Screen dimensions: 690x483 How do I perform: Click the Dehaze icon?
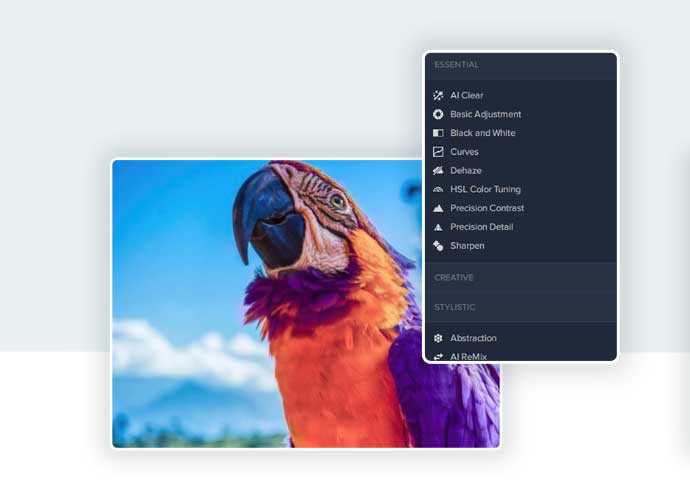click(x=438, y=171)
